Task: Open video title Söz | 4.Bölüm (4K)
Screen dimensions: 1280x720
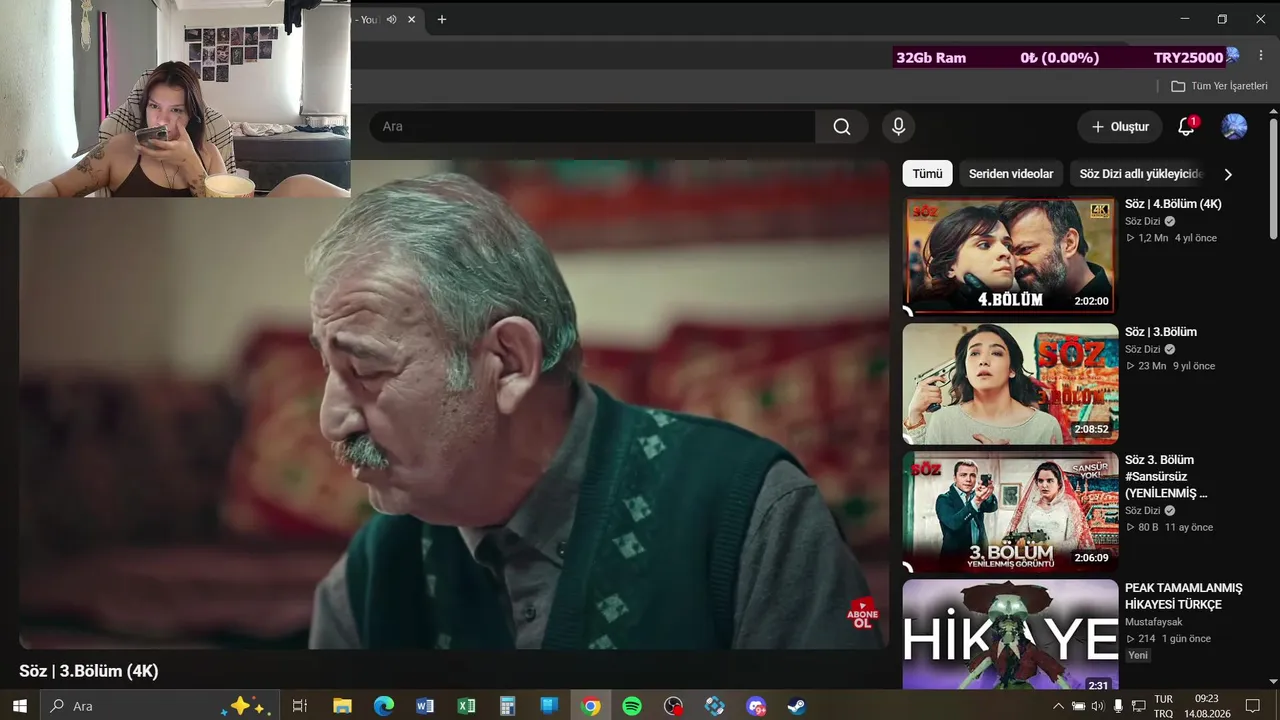Action: (1173, 204)
